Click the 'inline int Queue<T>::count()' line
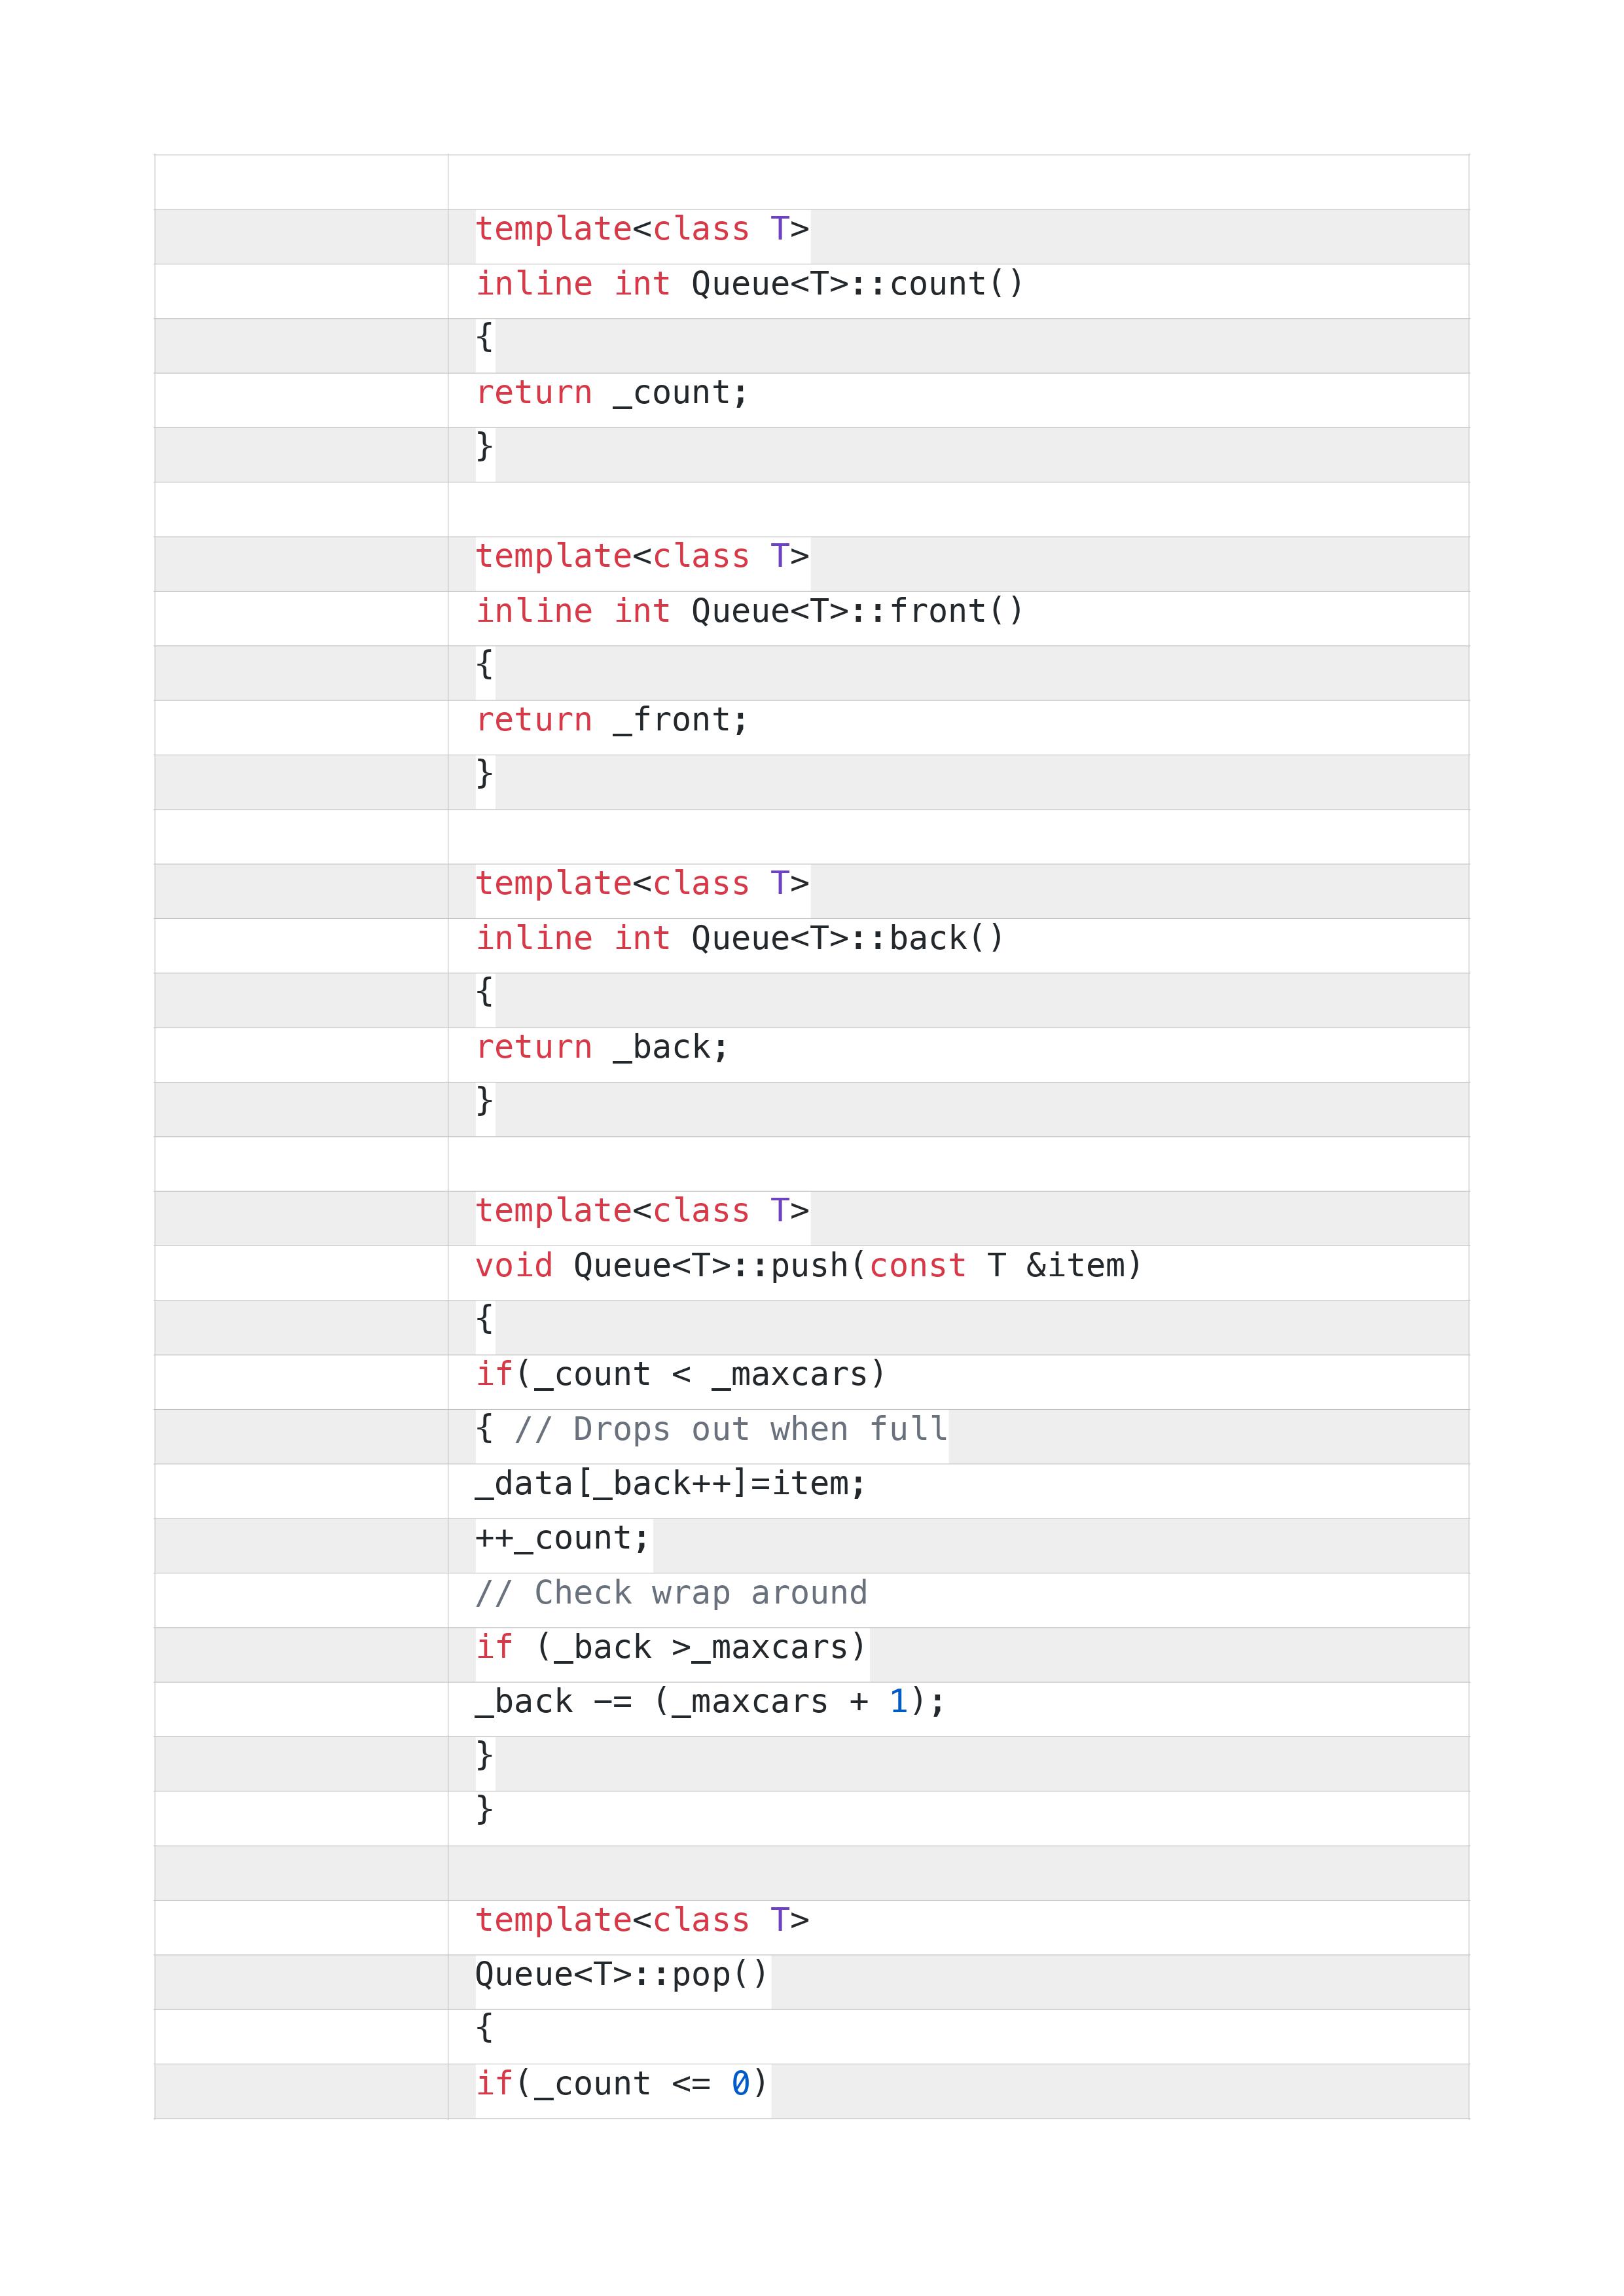1624x2296 pixels. click(749, 284)
